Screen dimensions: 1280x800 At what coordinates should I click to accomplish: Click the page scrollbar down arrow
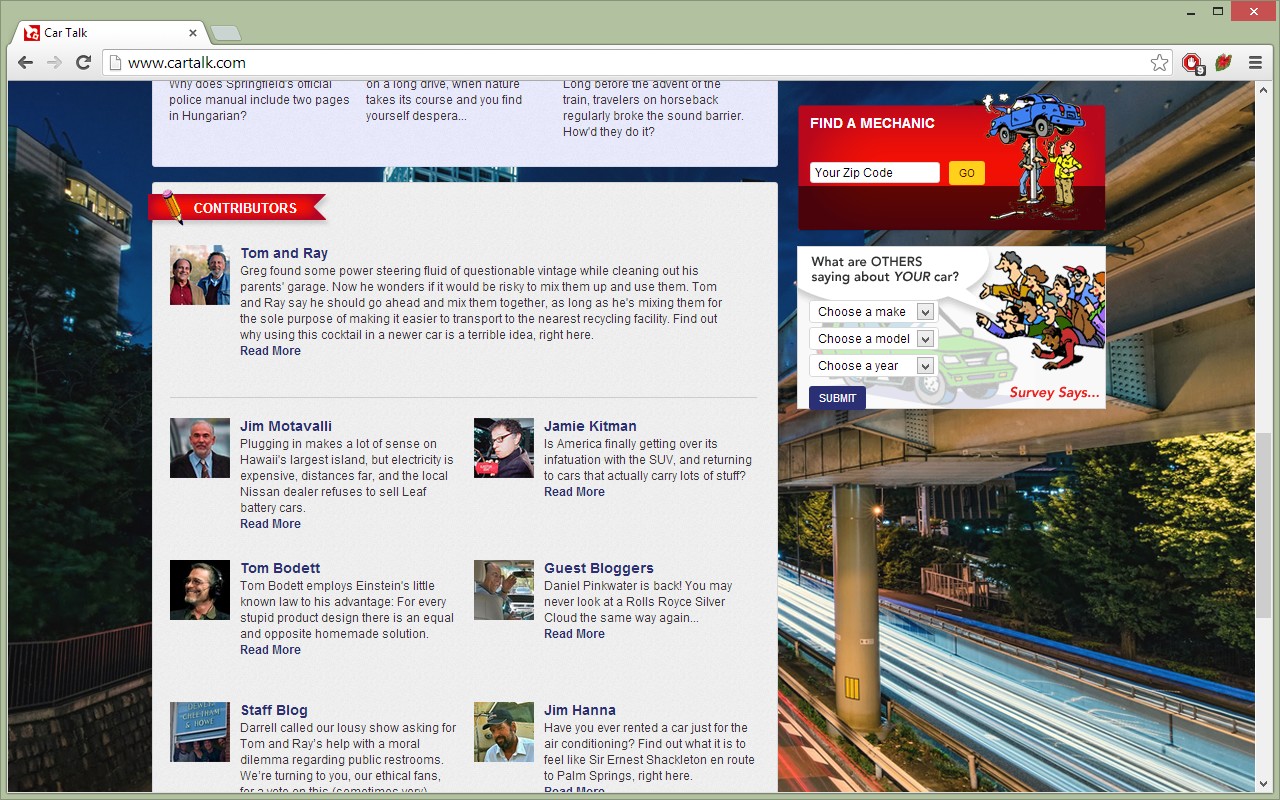pyautogui.click(x=1264, y=784)
